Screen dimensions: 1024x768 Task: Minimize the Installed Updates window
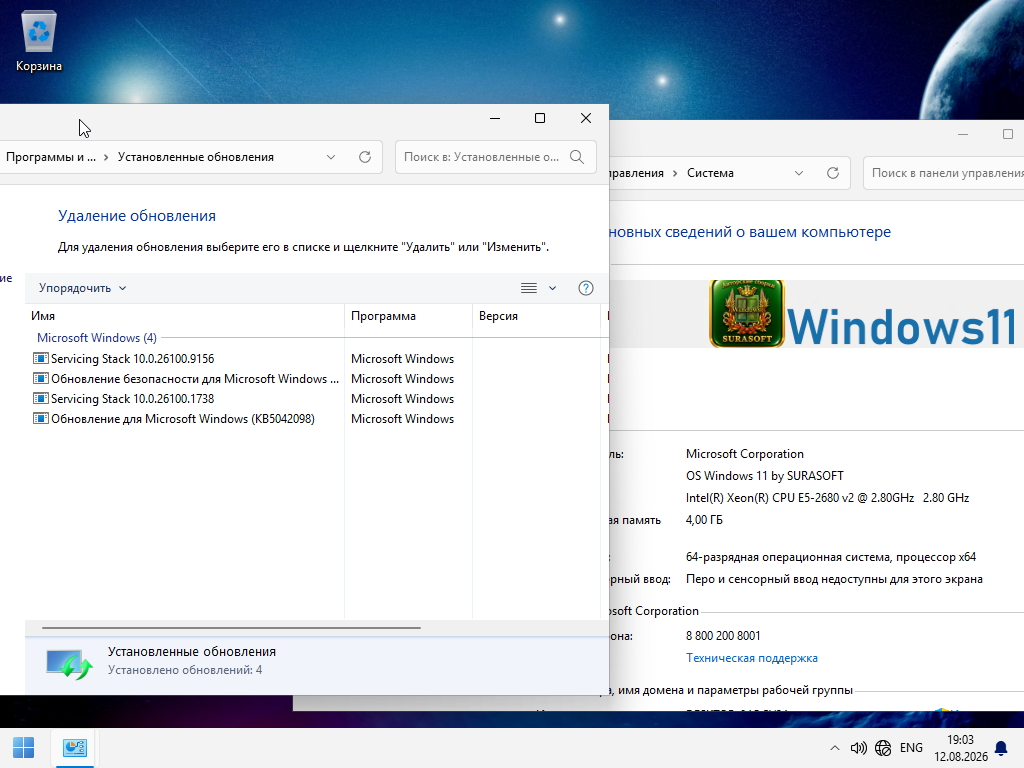point(495,118)
